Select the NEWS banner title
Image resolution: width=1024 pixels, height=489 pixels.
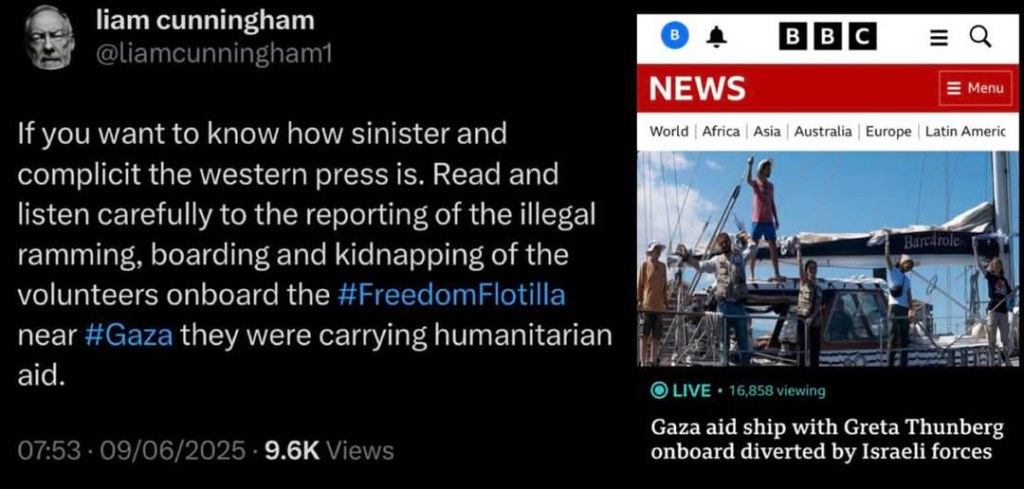pos(697,88)
